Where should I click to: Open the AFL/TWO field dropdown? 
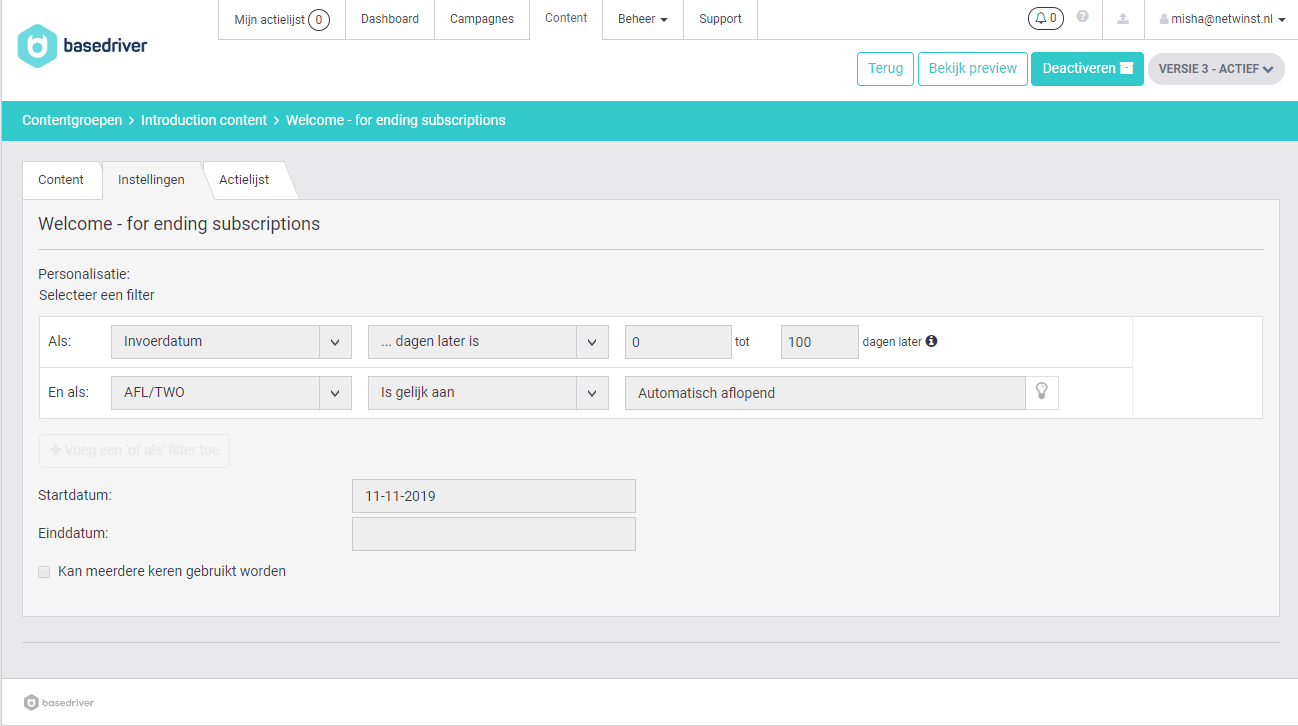point(231,393)
